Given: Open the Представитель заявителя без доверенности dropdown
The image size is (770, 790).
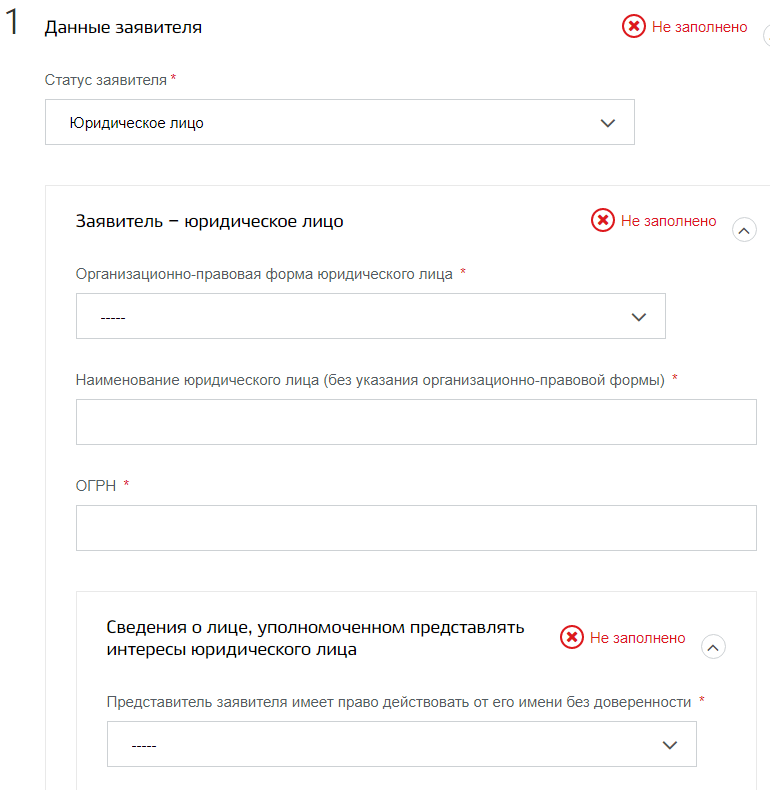Looking at the screenshot, I should coord(402,744).
